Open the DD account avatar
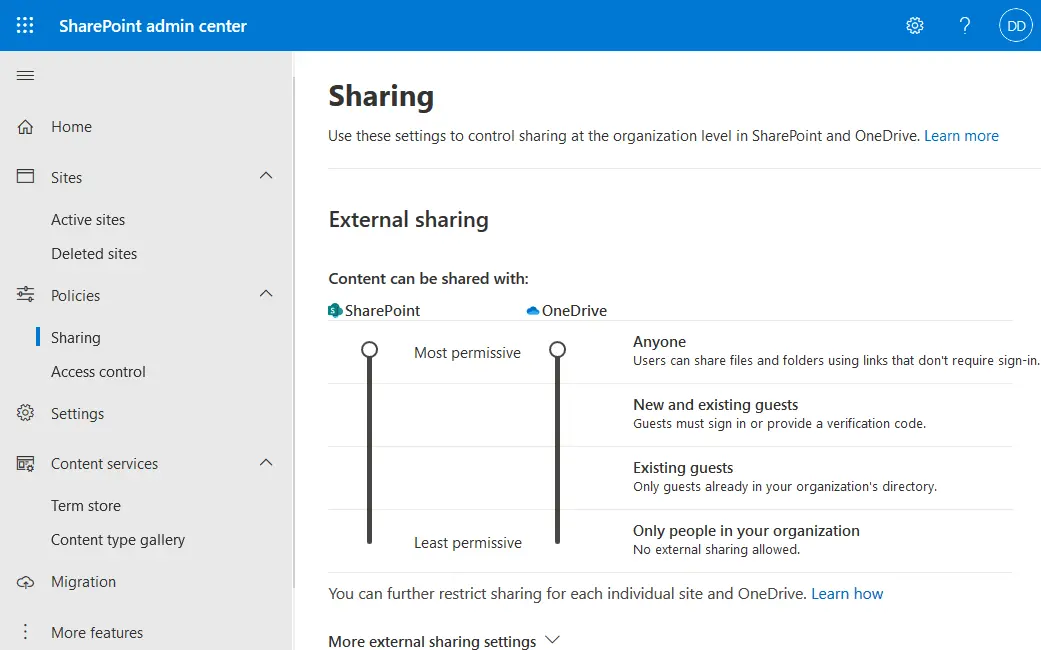1041x650 pixels. click(x=1016, y=25)
